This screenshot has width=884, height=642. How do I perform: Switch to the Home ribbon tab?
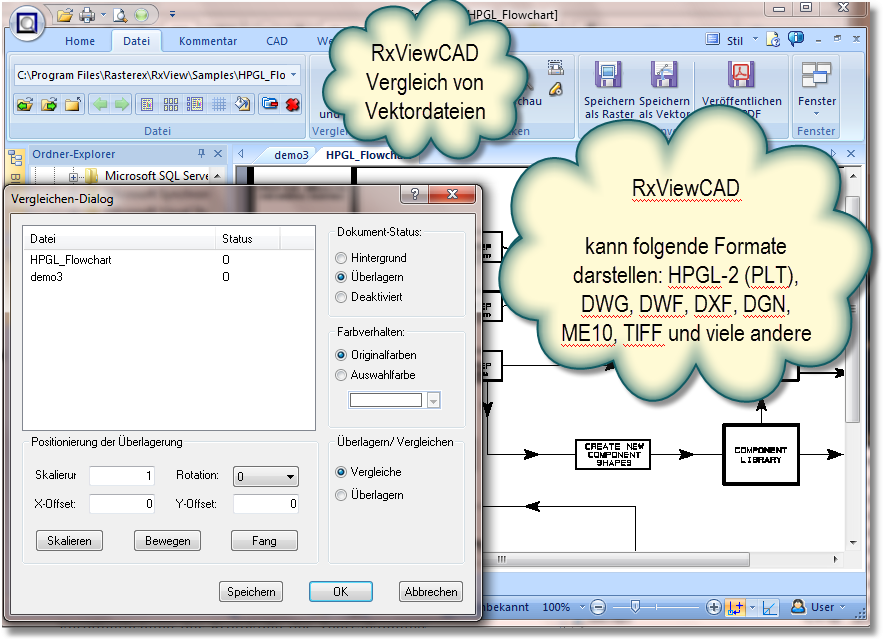pos(79,41)
